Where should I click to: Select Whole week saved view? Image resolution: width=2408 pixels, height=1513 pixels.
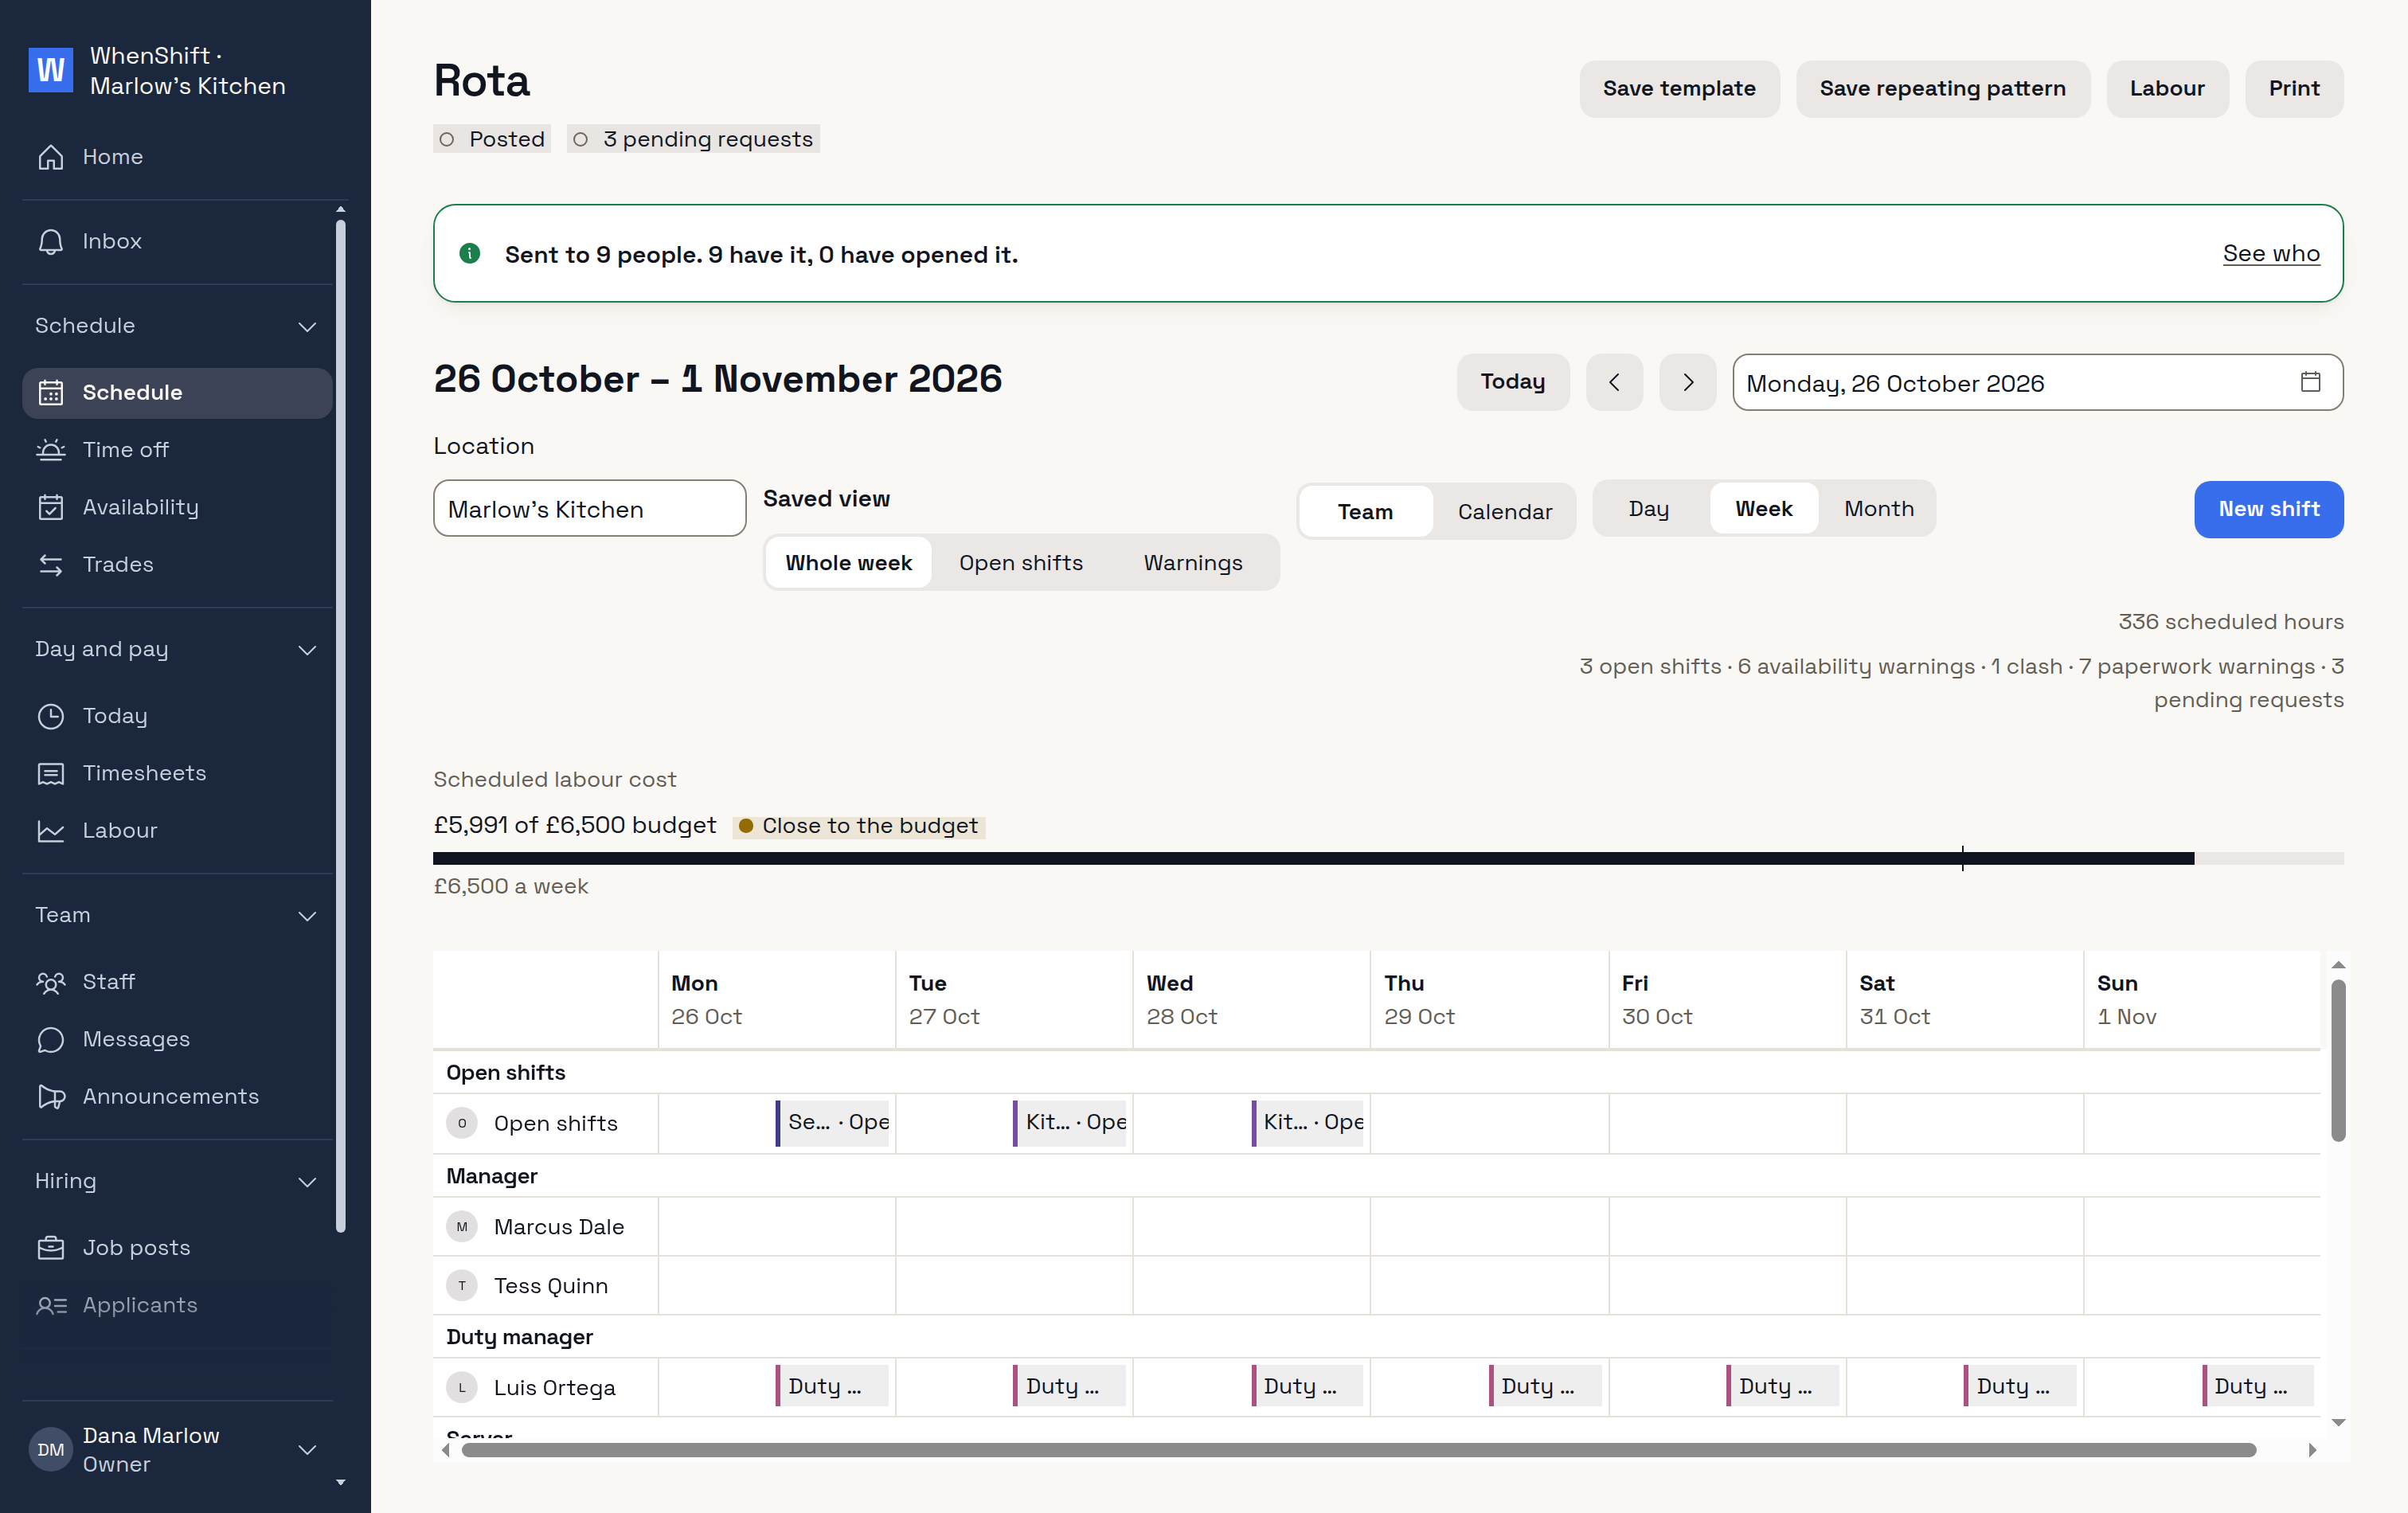(848, 563)
